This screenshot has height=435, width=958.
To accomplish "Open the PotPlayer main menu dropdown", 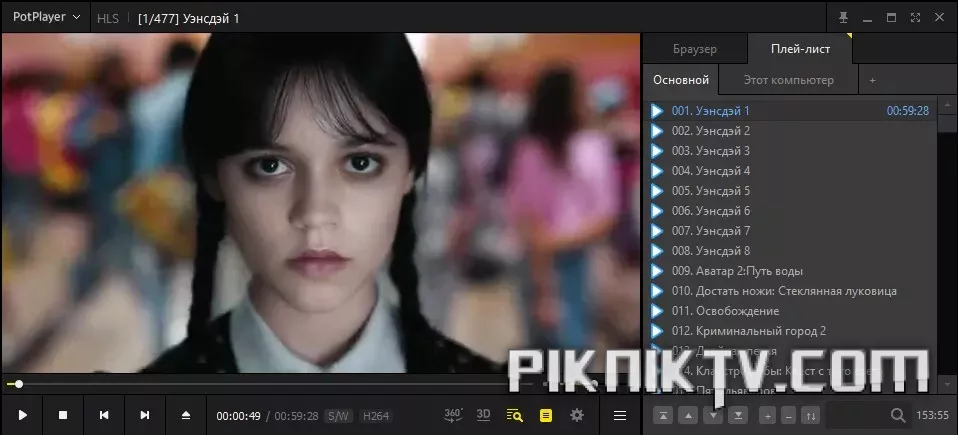I will point(46,17).
